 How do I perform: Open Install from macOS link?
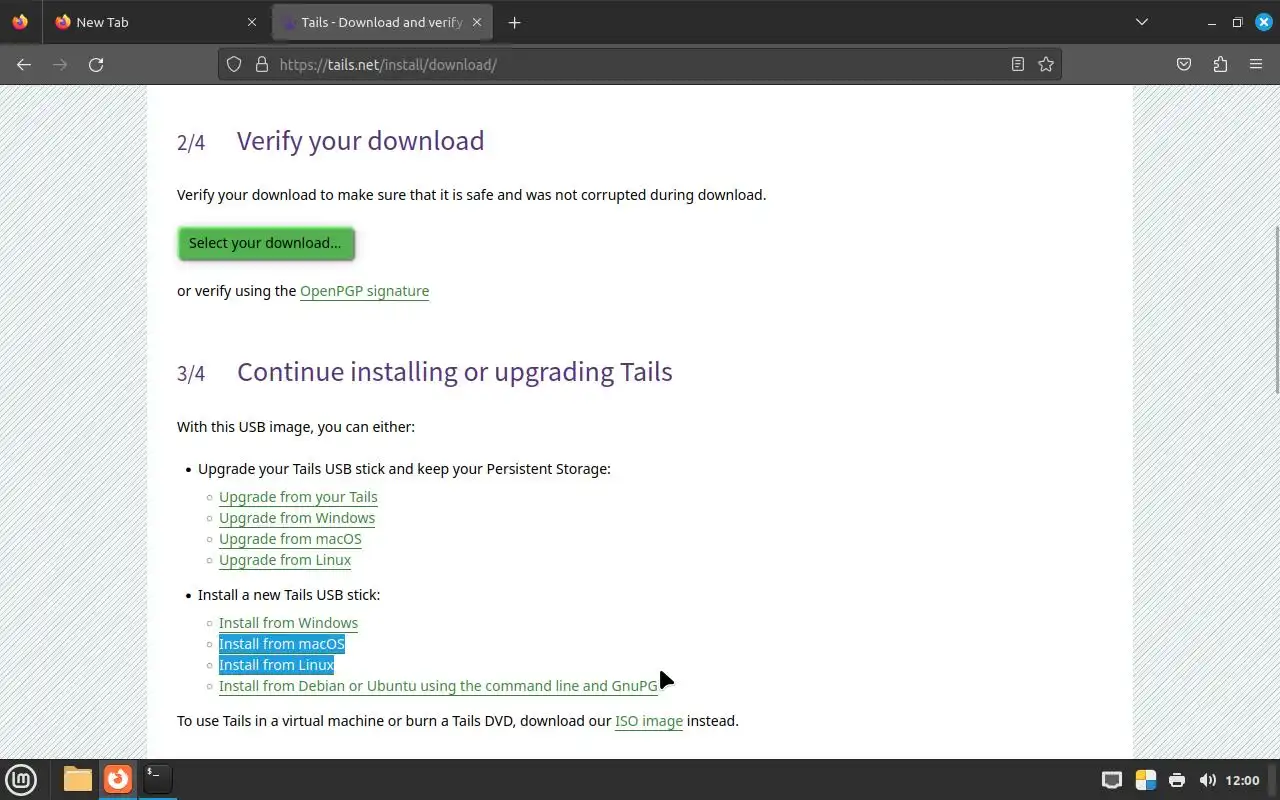tap(282, 644)
